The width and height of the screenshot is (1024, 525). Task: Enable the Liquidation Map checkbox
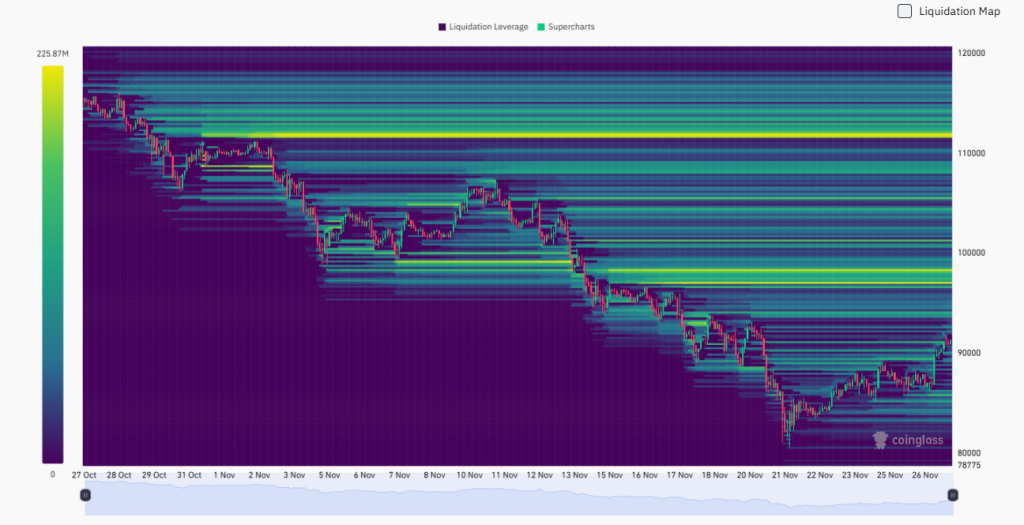tap(904, 11)
